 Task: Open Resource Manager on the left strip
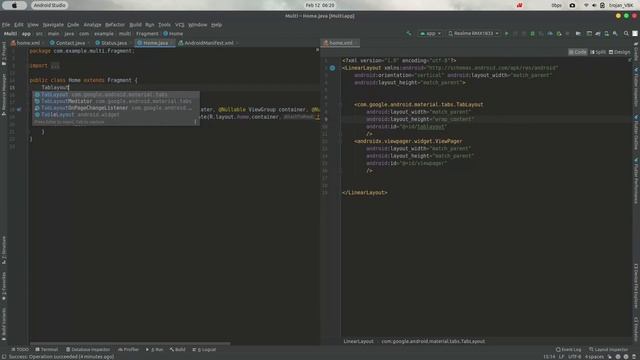pyautogui.click(x=4, y=94)
